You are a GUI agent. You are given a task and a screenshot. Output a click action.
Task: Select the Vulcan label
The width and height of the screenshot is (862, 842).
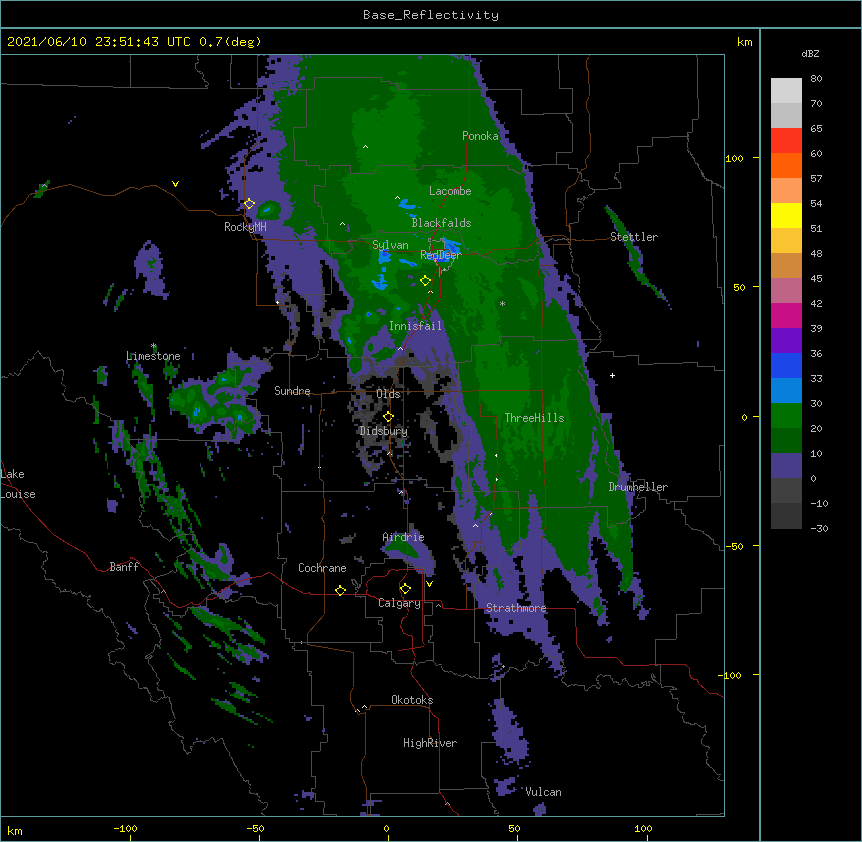[543, 792]
